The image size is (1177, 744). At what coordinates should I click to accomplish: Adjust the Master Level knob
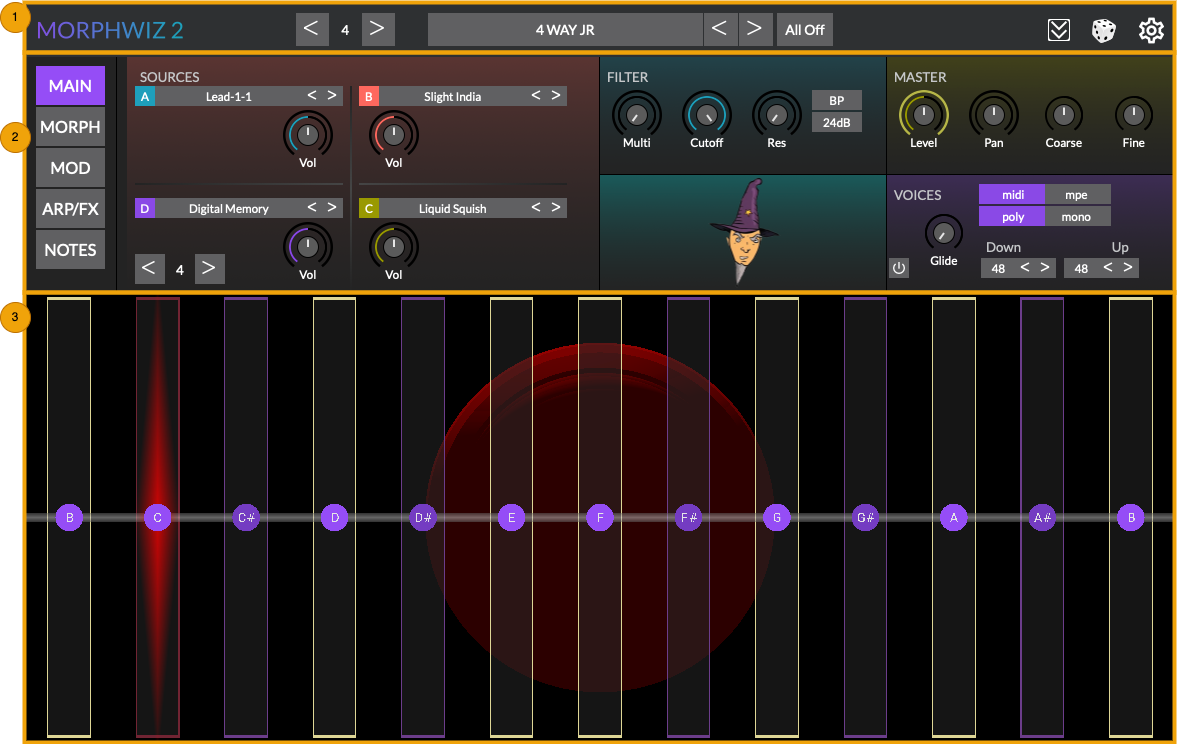coord(923,114)
